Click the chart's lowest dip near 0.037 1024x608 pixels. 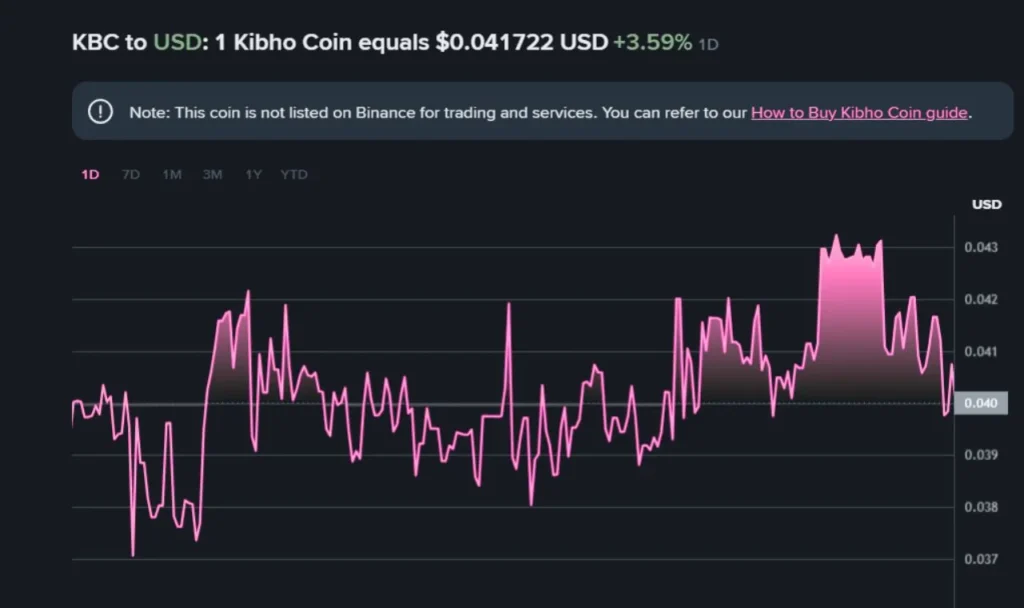click(133, 554)
